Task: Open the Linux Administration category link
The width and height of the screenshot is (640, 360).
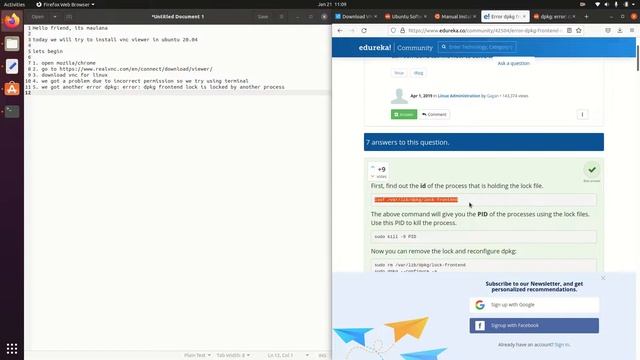Action: (459, 96)
